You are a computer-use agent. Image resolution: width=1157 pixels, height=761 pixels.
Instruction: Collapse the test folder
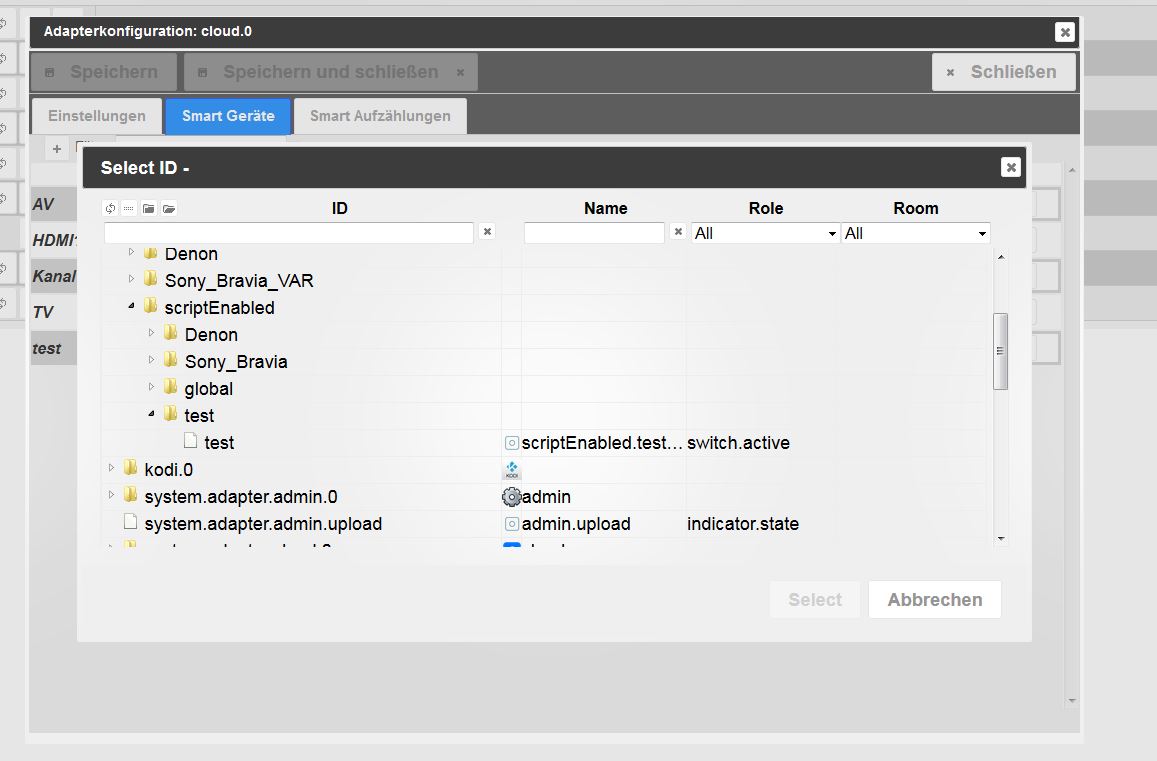151,414
